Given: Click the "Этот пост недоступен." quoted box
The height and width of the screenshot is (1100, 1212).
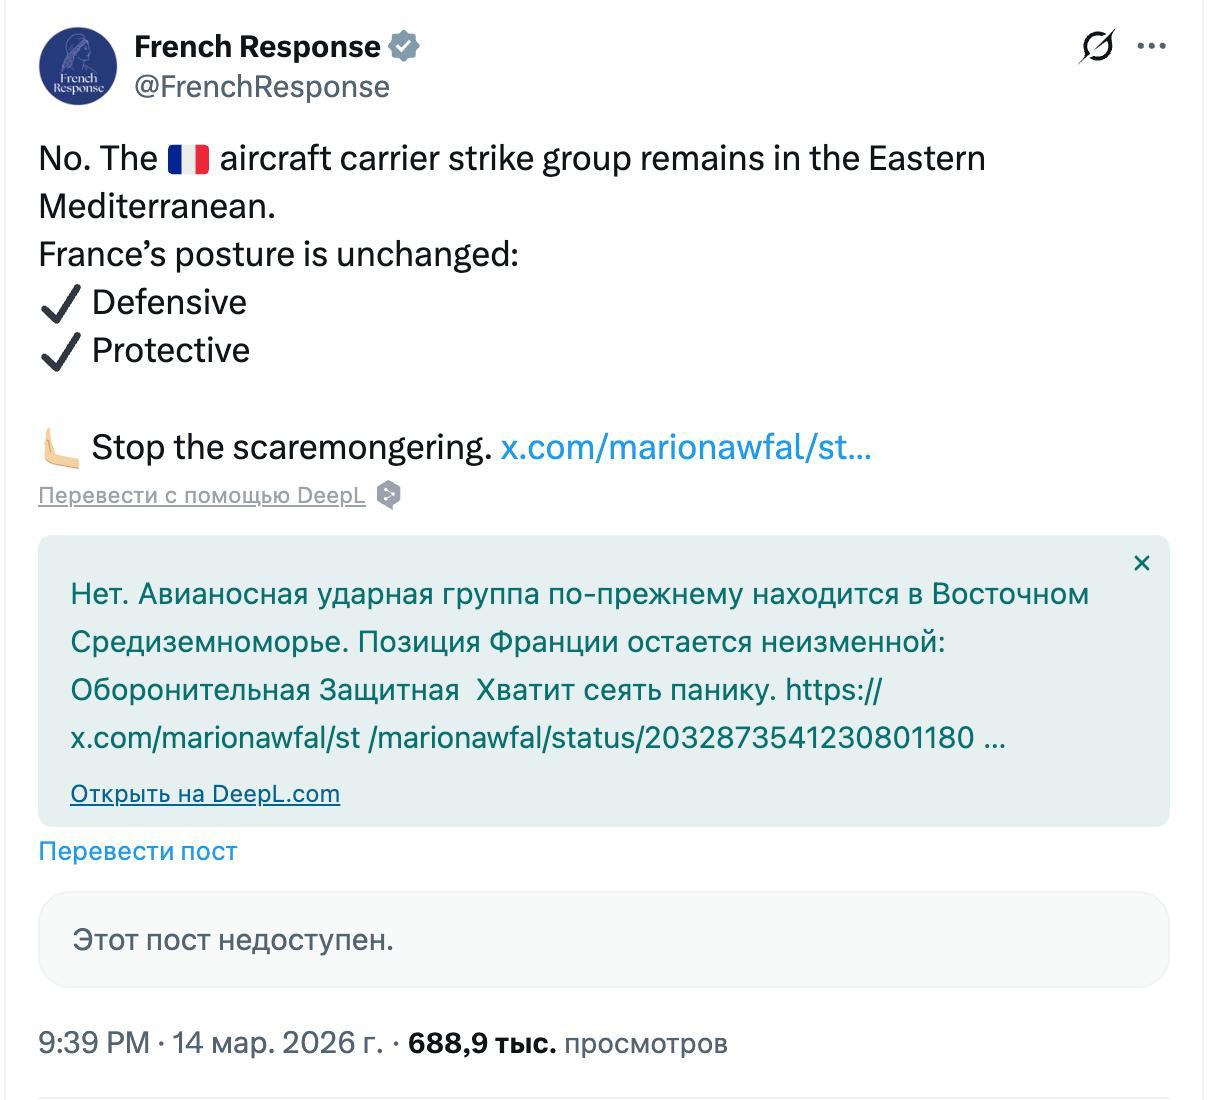Looking at the screenshot, I should (603, 940).
